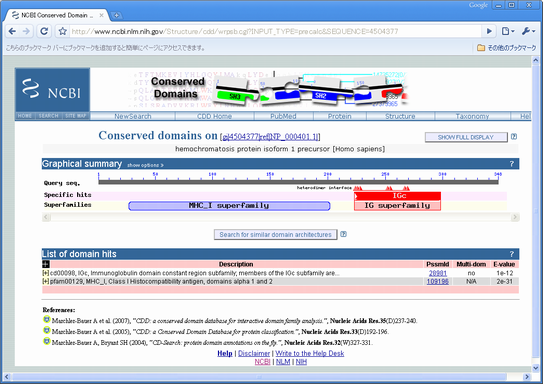Viewport: 543px width, 384px height.
Task: Click help icon next to Show Full Display
Action: coord(514,137)
